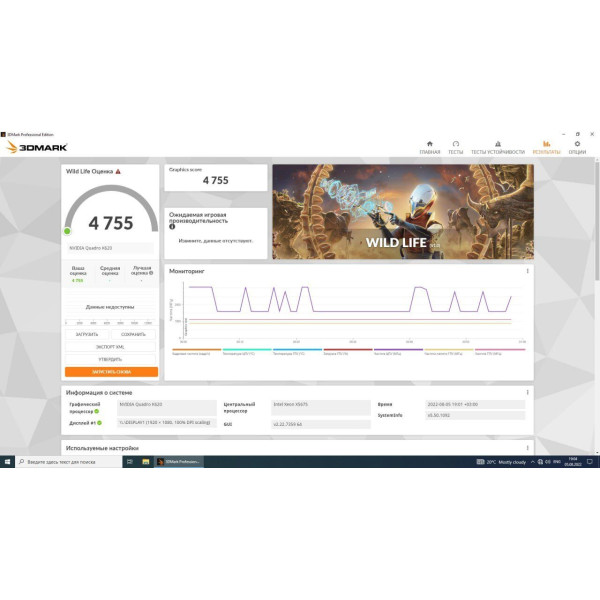Toggle the yellow GPU memory clock legend entry

[x=449, y=352]
